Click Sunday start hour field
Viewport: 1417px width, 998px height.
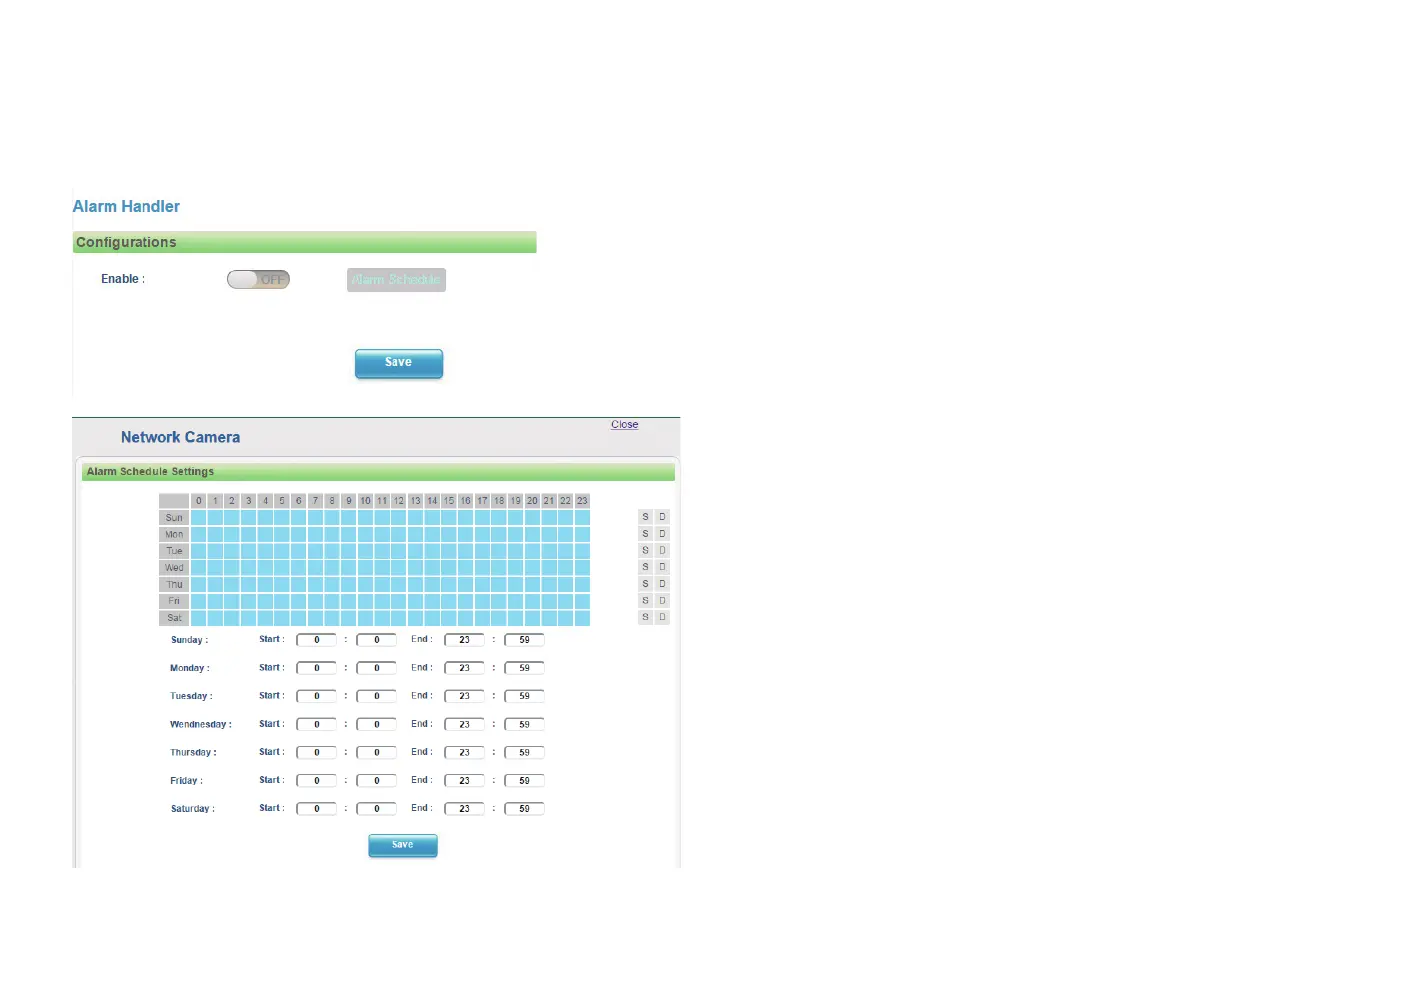click(x=317, y=640)
